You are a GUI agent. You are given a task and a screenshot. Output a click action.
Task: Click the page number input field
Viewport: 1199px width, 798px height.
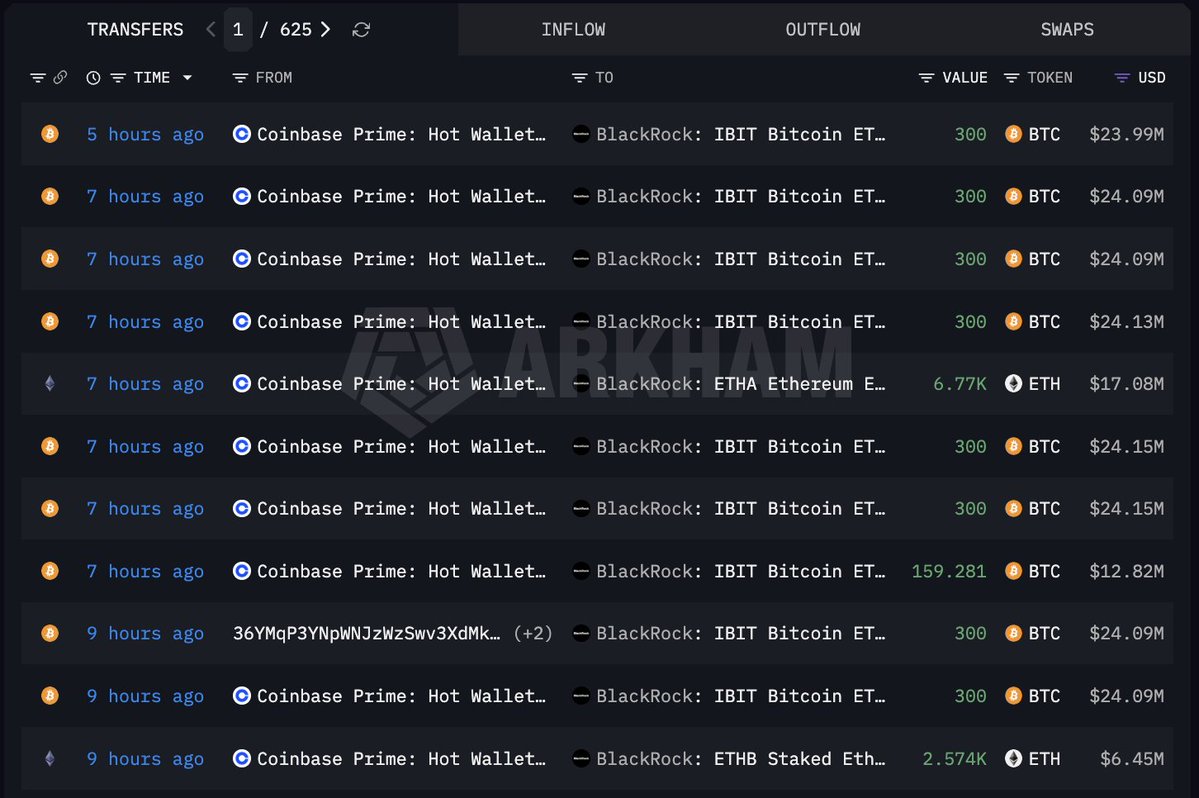[x=238, y=30]
